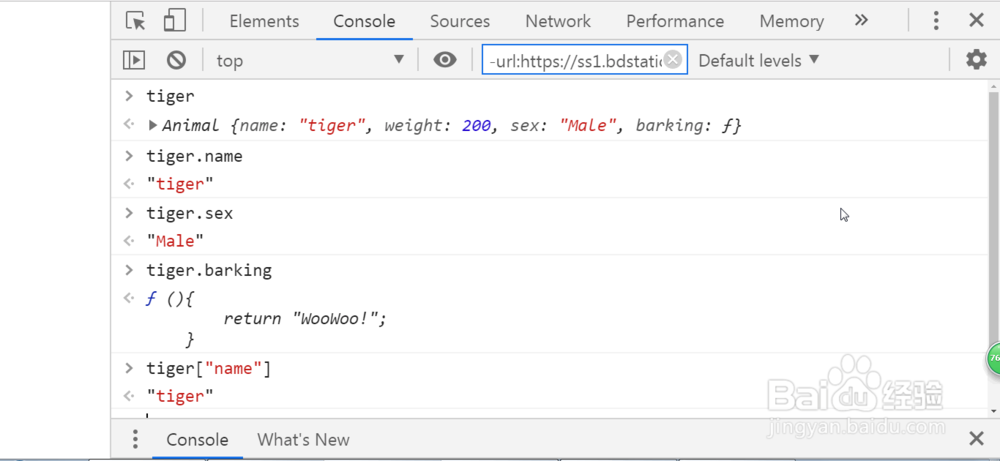Open console settings gear icon

tap(976, 60)
